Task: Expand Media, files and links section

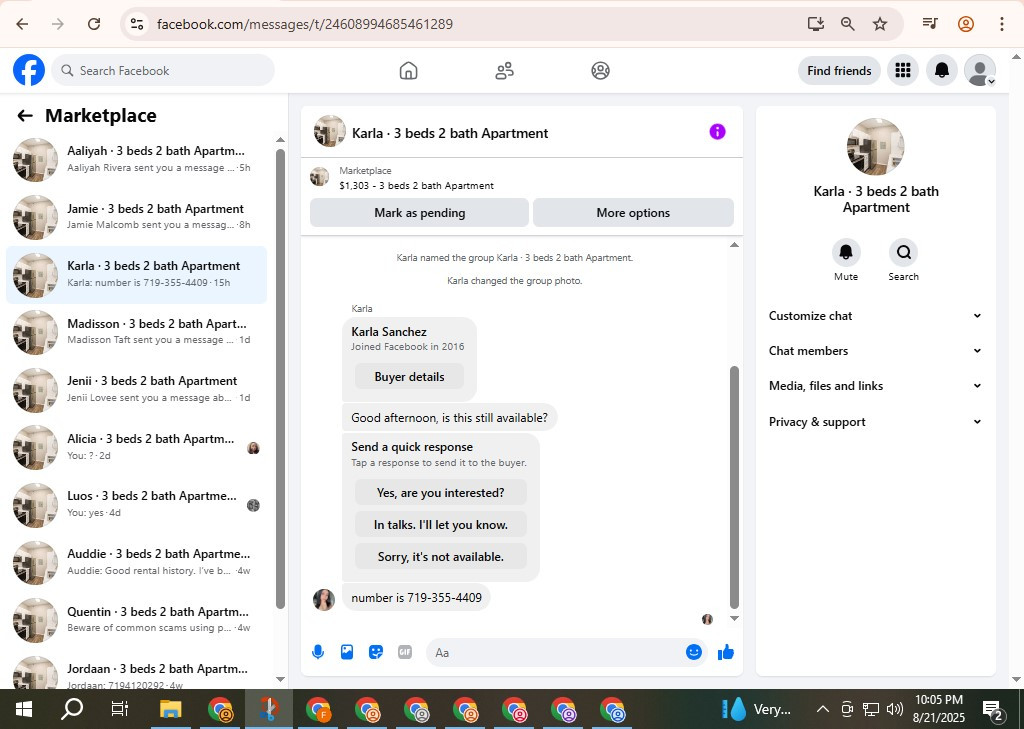Action: point(875,386)
